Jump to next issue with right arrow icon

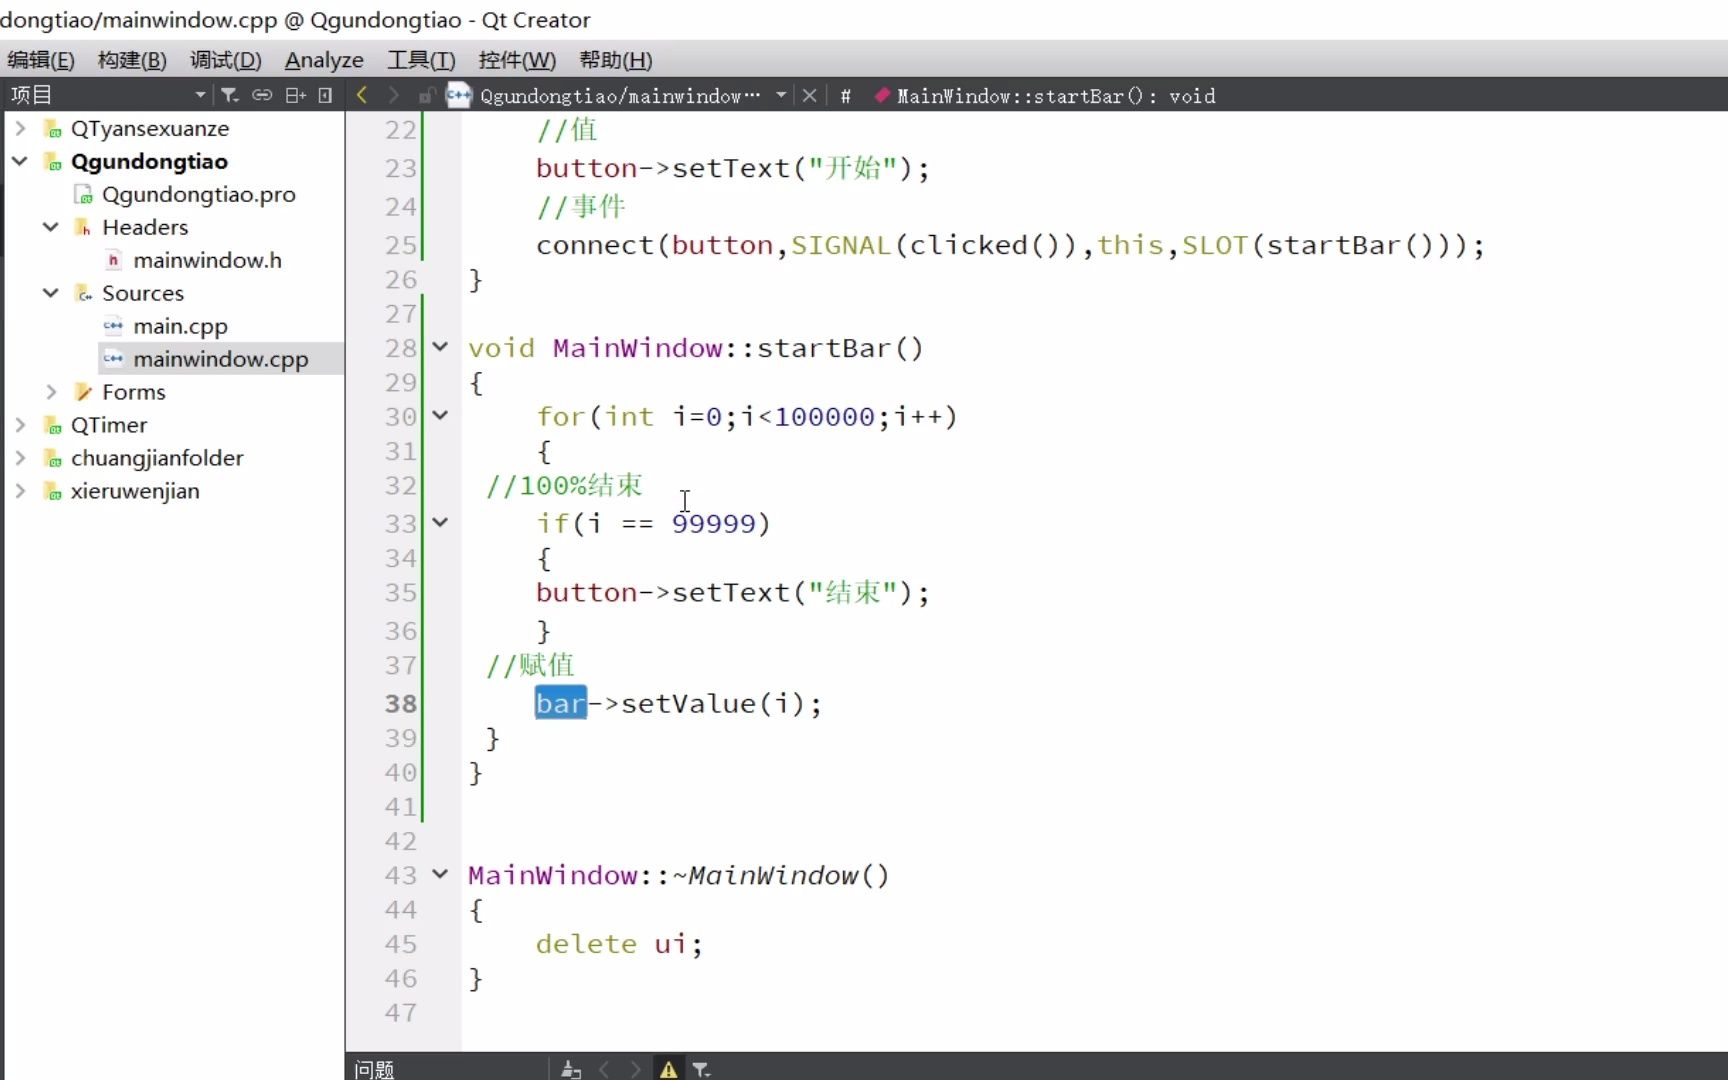click(x=636, y=1068)
